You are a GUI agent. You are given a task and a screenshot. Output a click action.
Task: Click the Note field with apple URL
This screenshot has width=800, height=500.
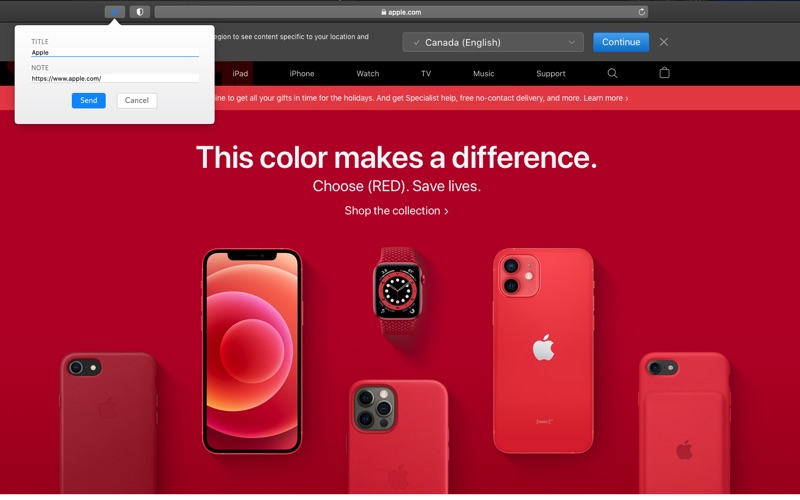[115, 79]
